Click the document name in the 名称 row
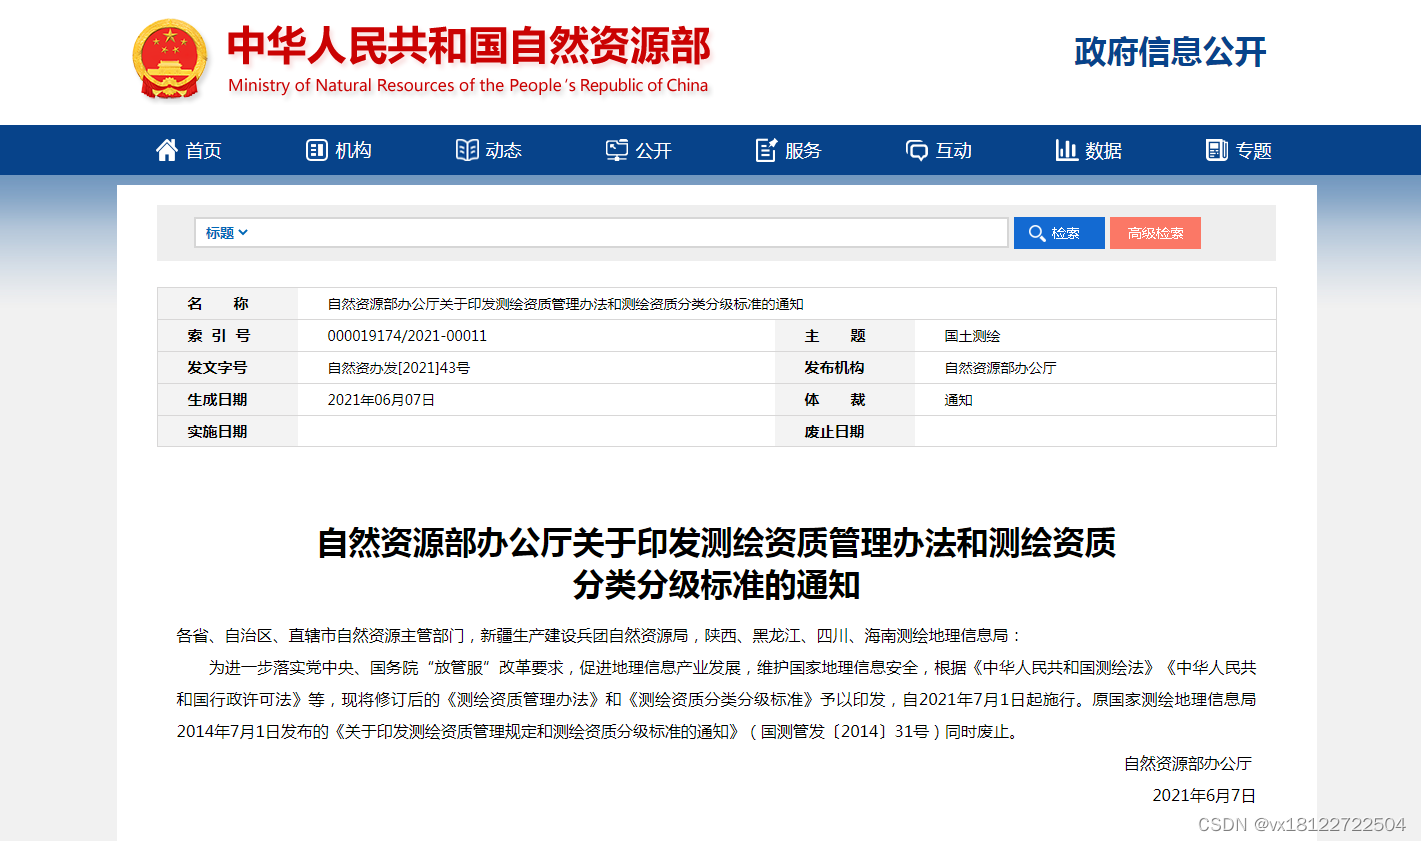Image resolution: width=1421 pixels, height=841 pixels. point(565,304)
